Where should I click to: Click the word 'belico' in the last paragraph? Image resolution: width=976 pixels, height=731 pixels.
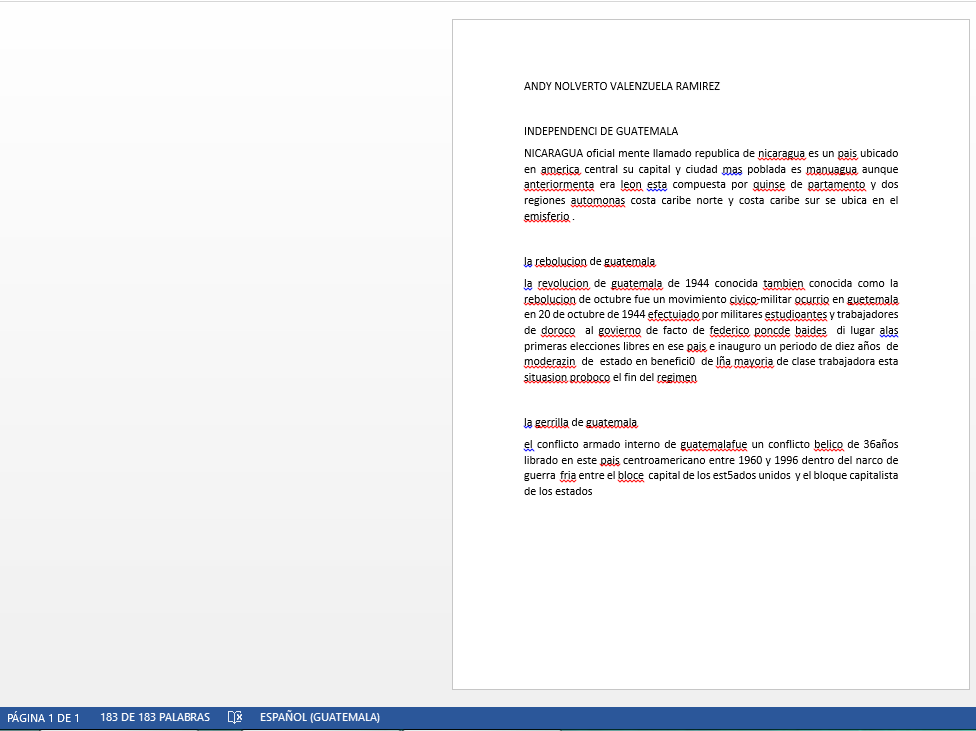[828, 445]
